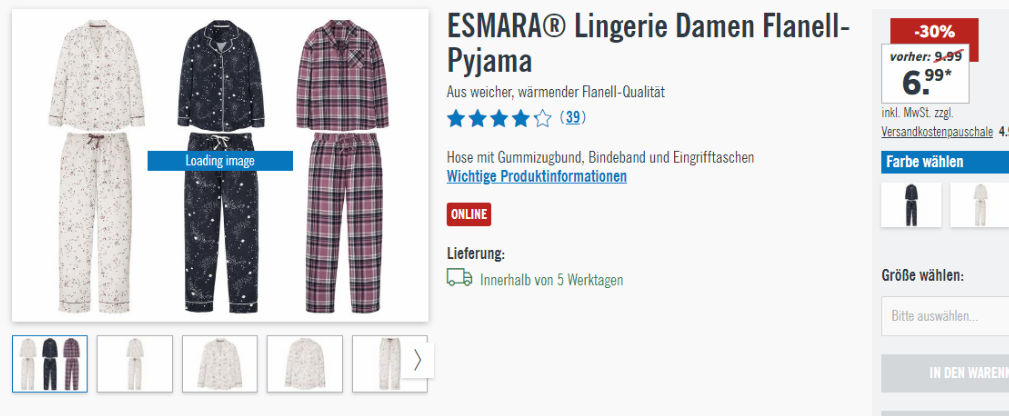This screenshot has height=416, width=1009.
Task: Select the dark navy pyjama color swatch
Action: click(x=911, y=205)
